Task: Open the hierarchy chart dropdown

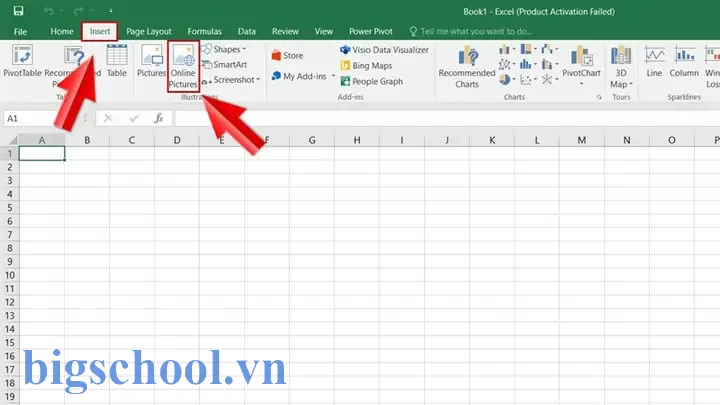Action: pos(529,49)
